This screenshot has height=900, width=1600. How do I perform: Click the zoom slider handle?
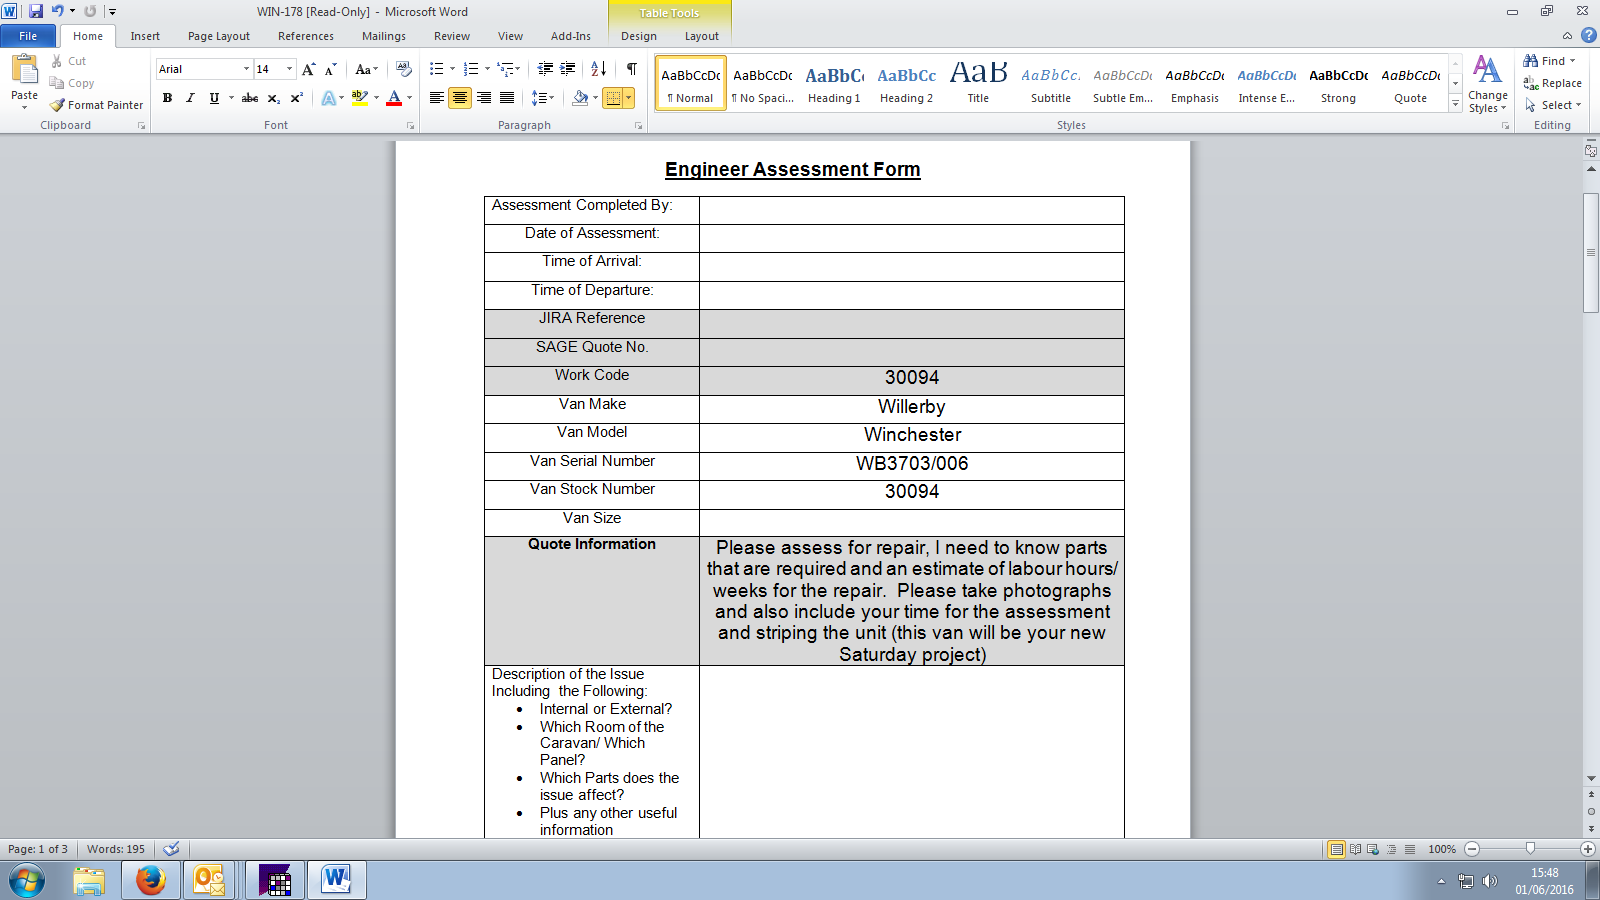1530,849
